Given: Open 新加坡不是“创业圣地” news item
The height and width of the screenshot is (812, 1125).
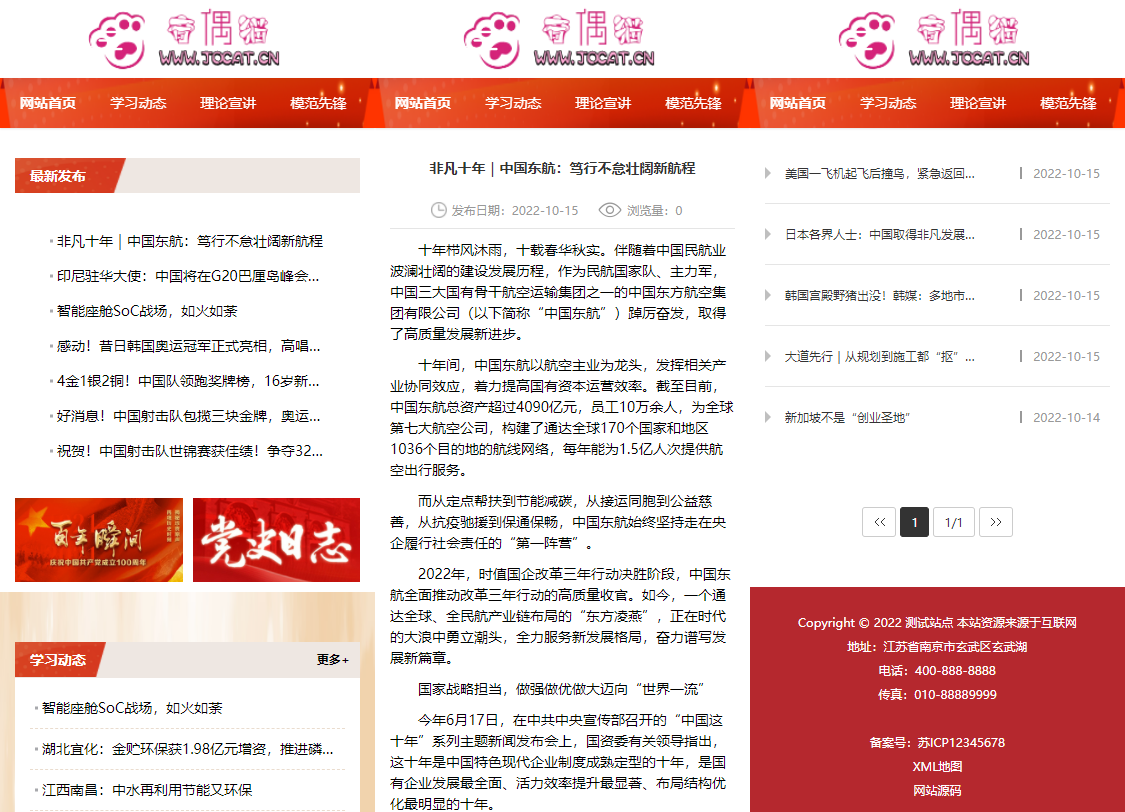Looking at the screenshot, I should pyautogui.click(x=847, y=417).
